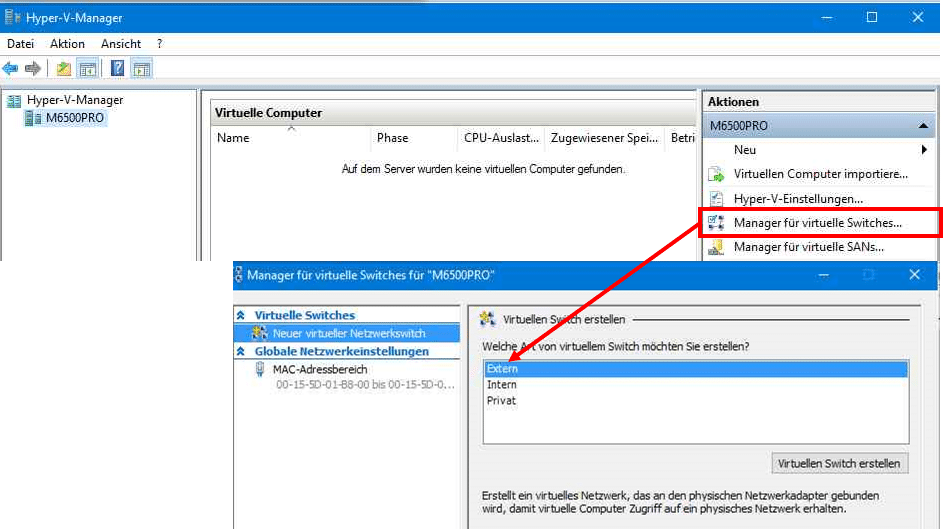This screenshot has width=943, height=529.
Task: Sort by CPU-Auslastung column header
Action: 501,138
